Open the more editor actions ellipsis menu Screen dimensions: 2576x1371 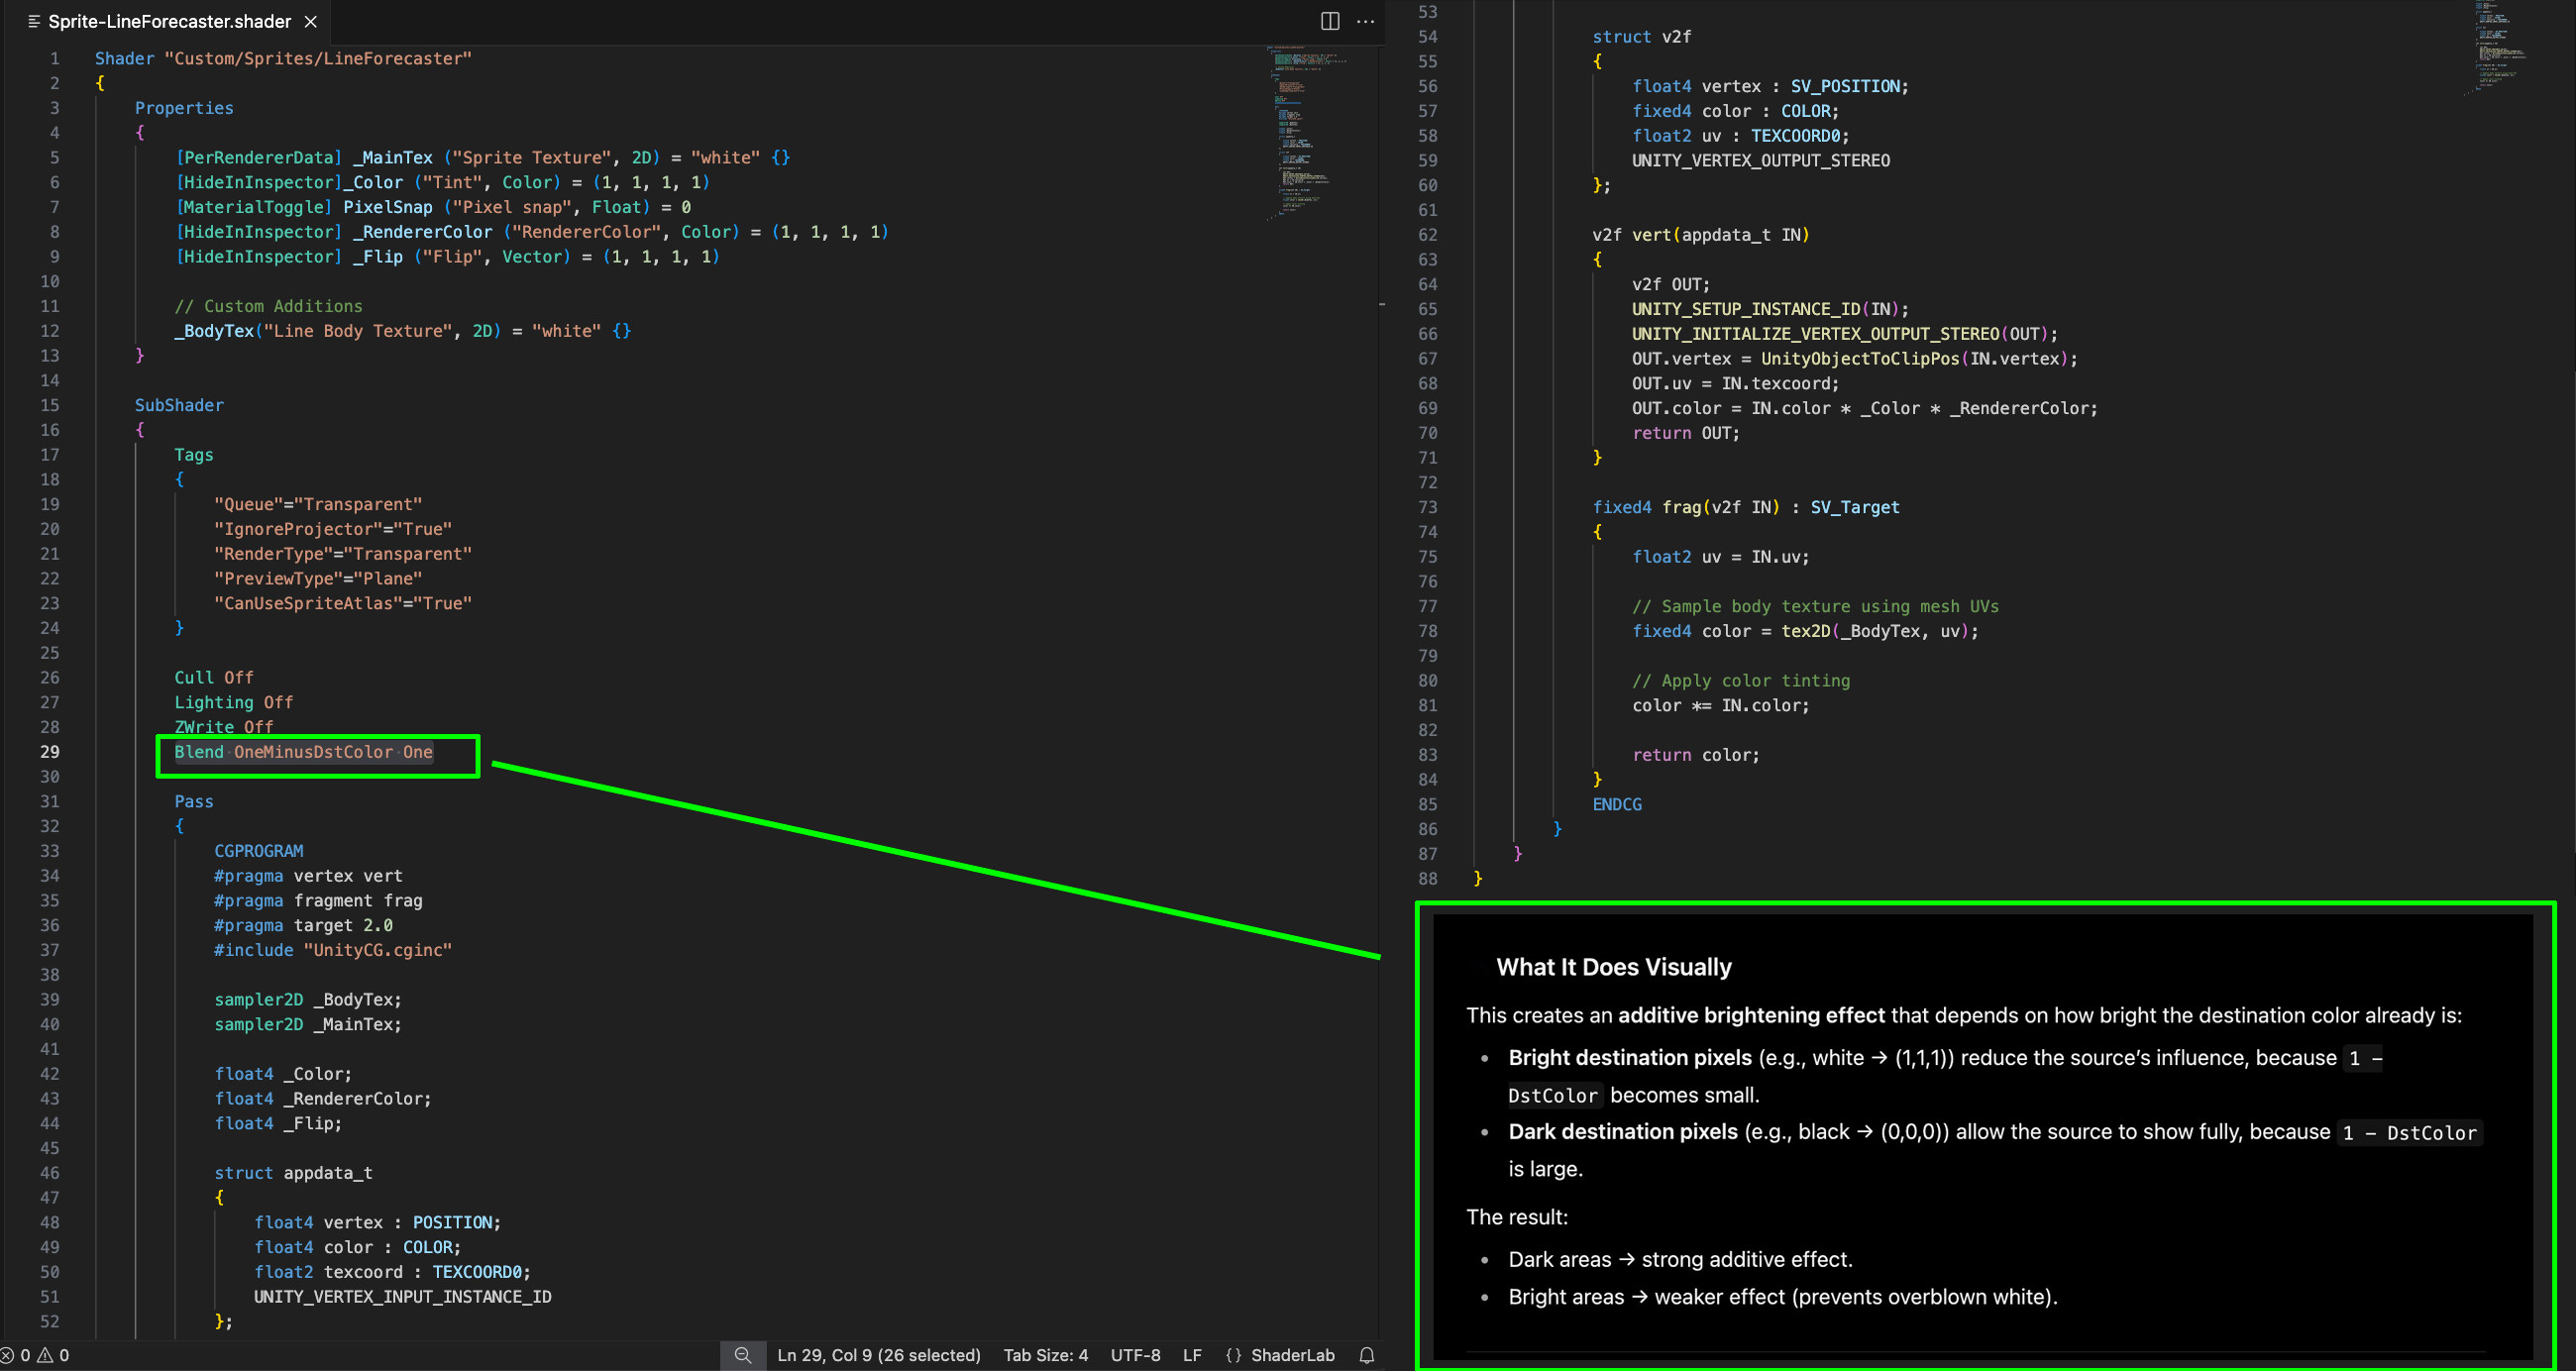[x=1366, y=21]
